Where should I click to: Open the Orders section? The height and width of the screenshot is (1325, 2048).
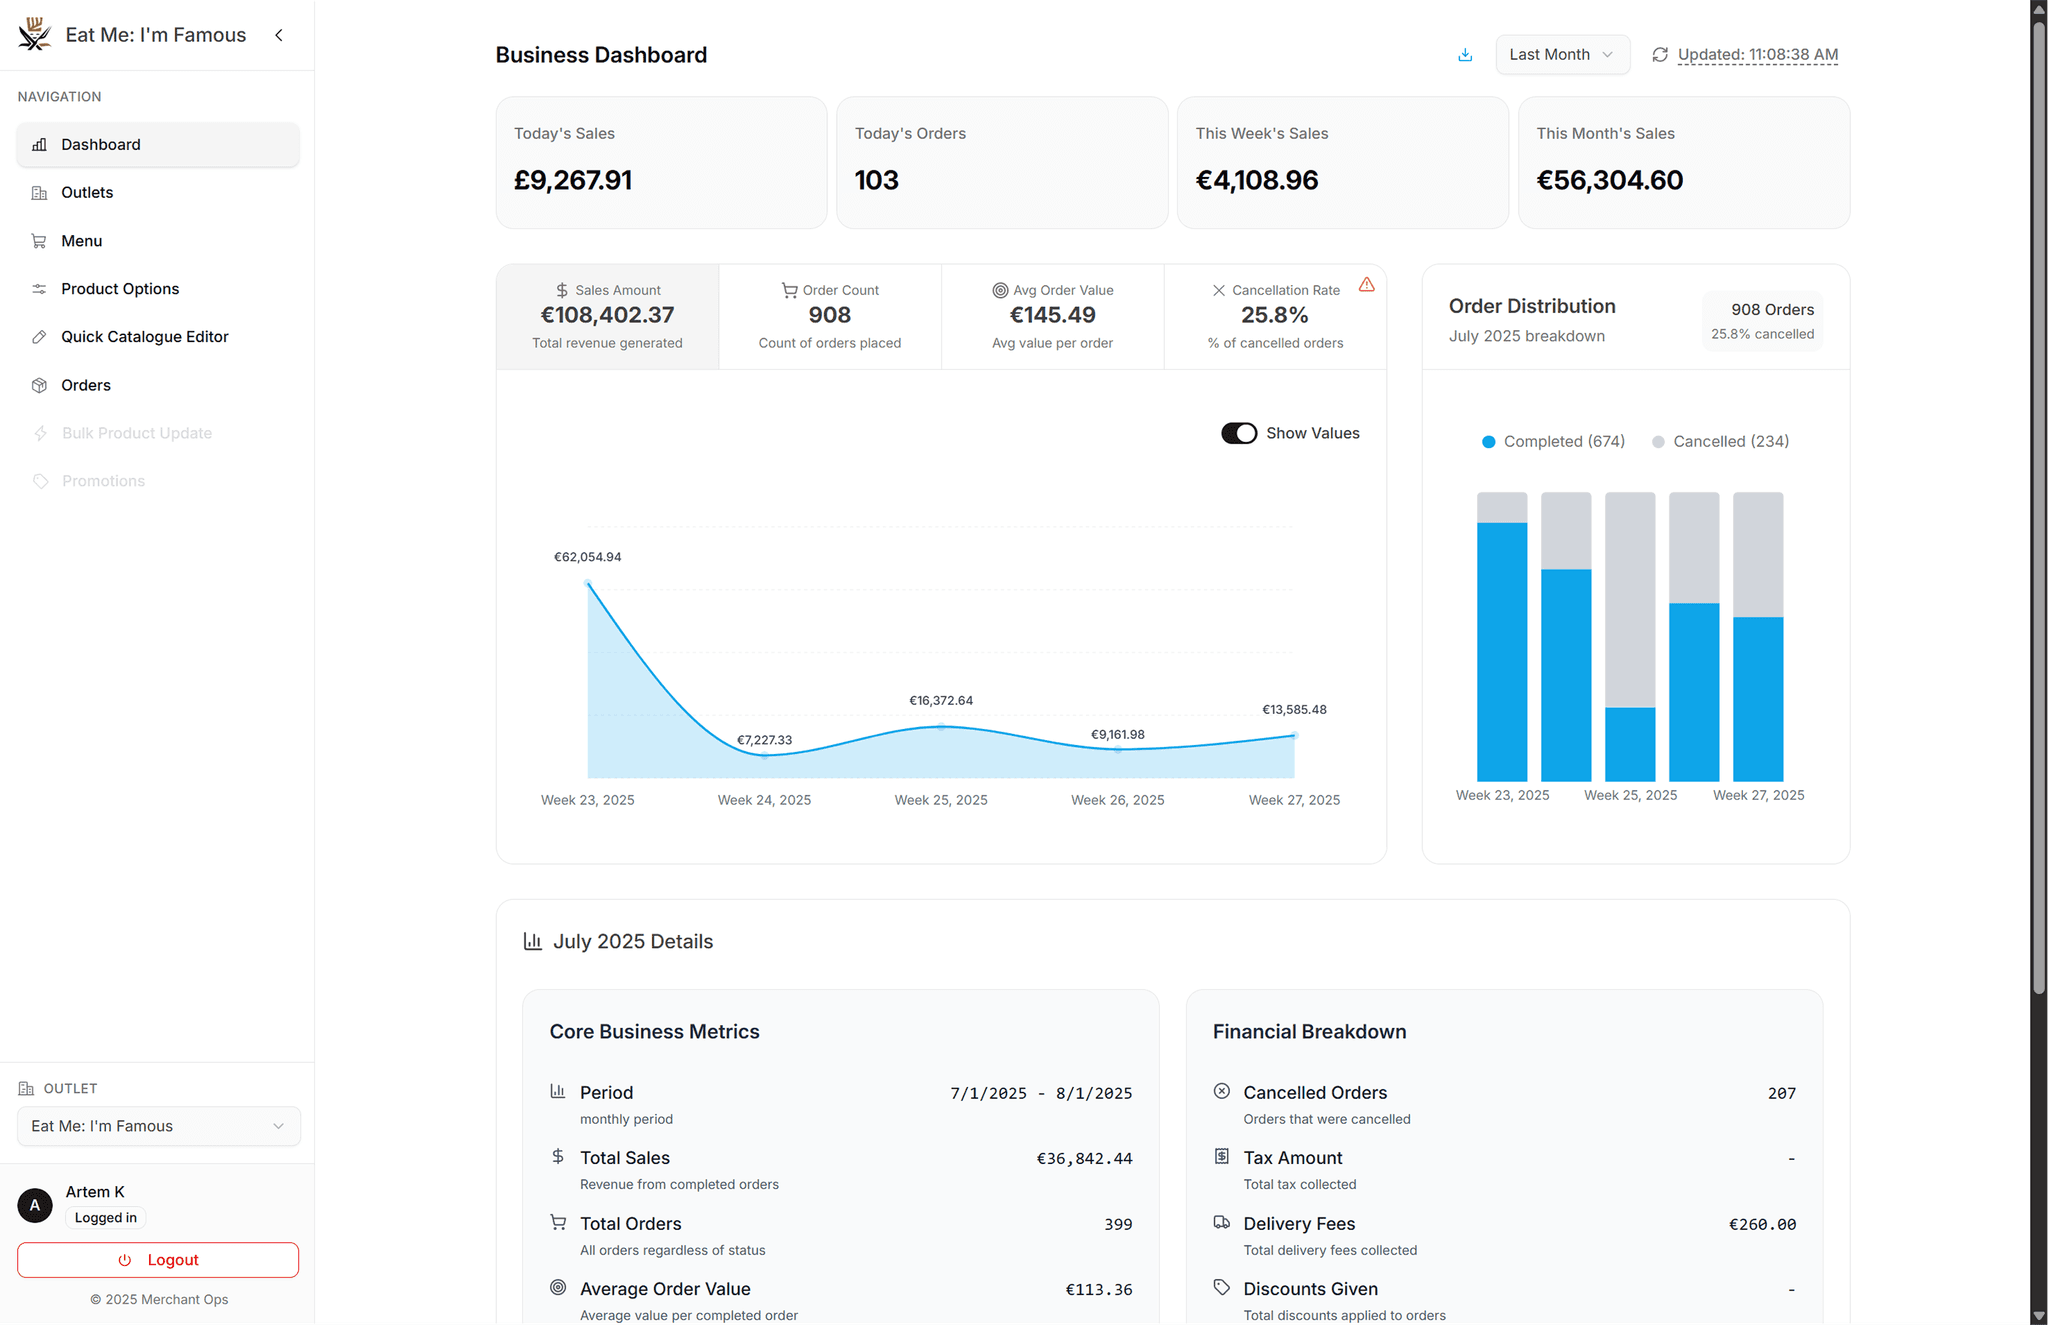(85, 385)
